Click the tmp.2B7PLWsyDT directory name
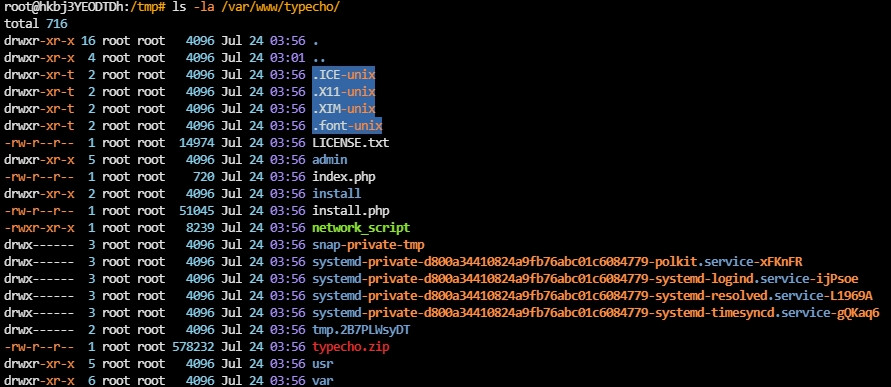 pos(361,330)
